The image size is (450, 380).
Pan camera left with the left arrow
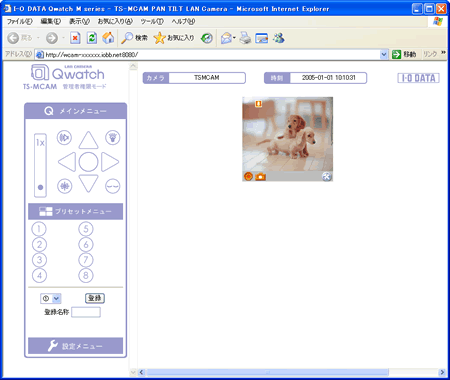[x=67, y=162]
